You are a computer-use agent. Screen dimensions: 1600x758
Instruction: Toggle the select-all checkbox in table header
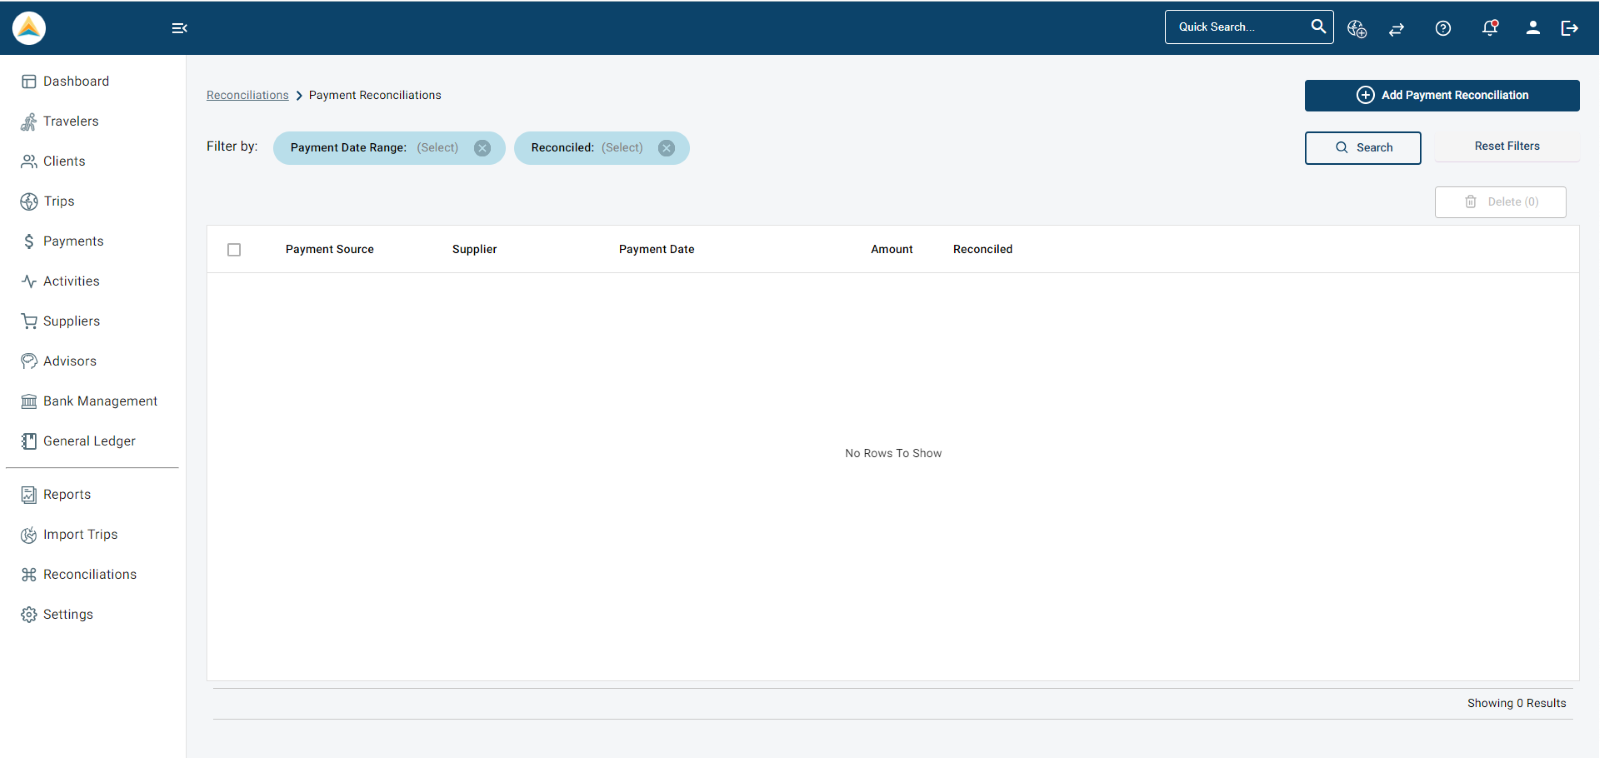tap(234, 250)
